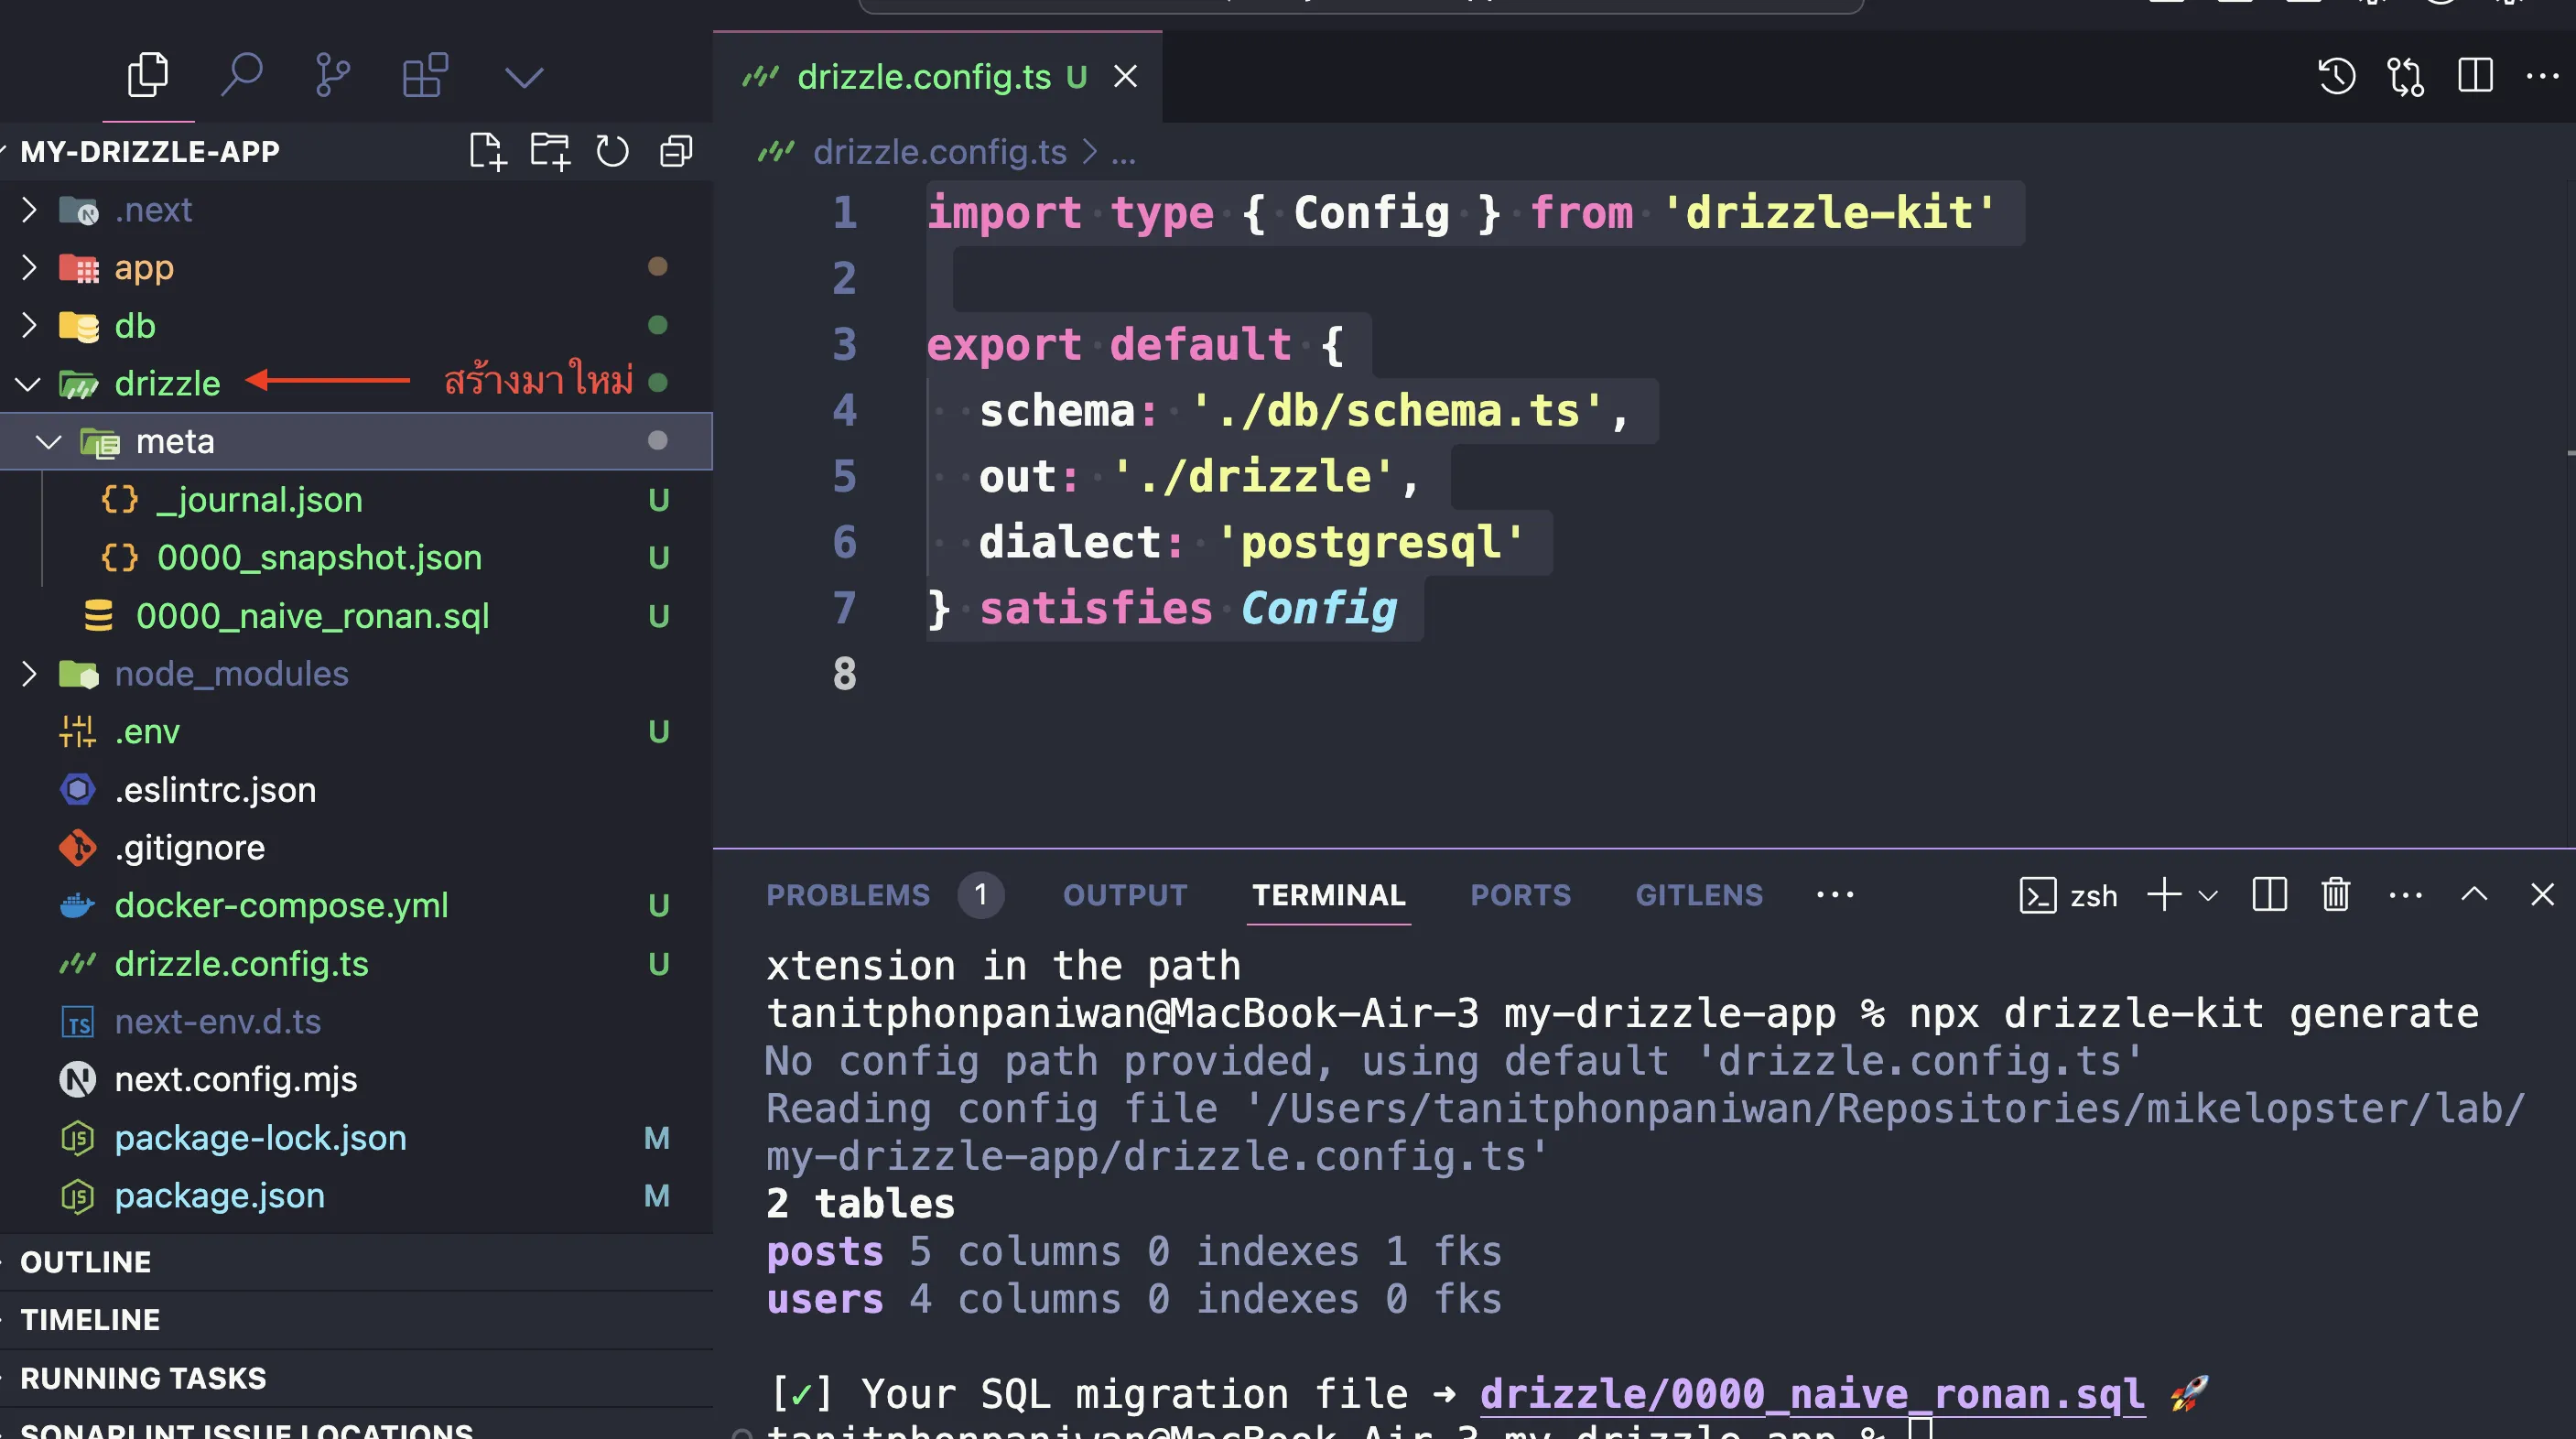The image size is (2576, 1439).
Task: Close the terminal panel
Action: [x=2542, y=894]
